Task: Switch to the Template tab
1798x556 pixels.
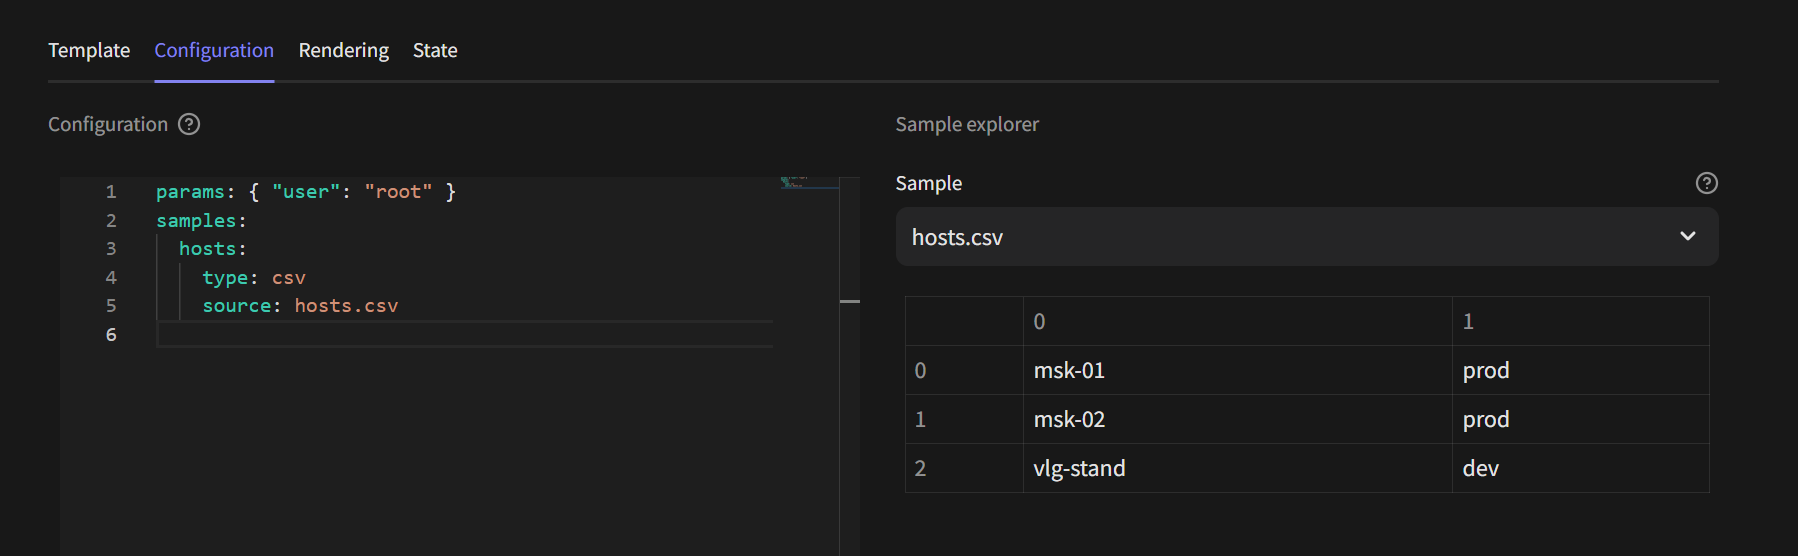Action: [x=89, y=50]
